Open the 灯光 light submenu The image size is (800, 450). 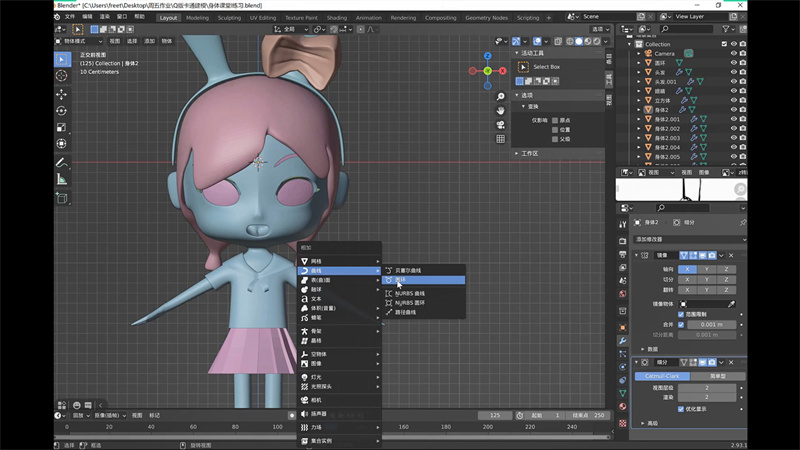click(340, 377)
